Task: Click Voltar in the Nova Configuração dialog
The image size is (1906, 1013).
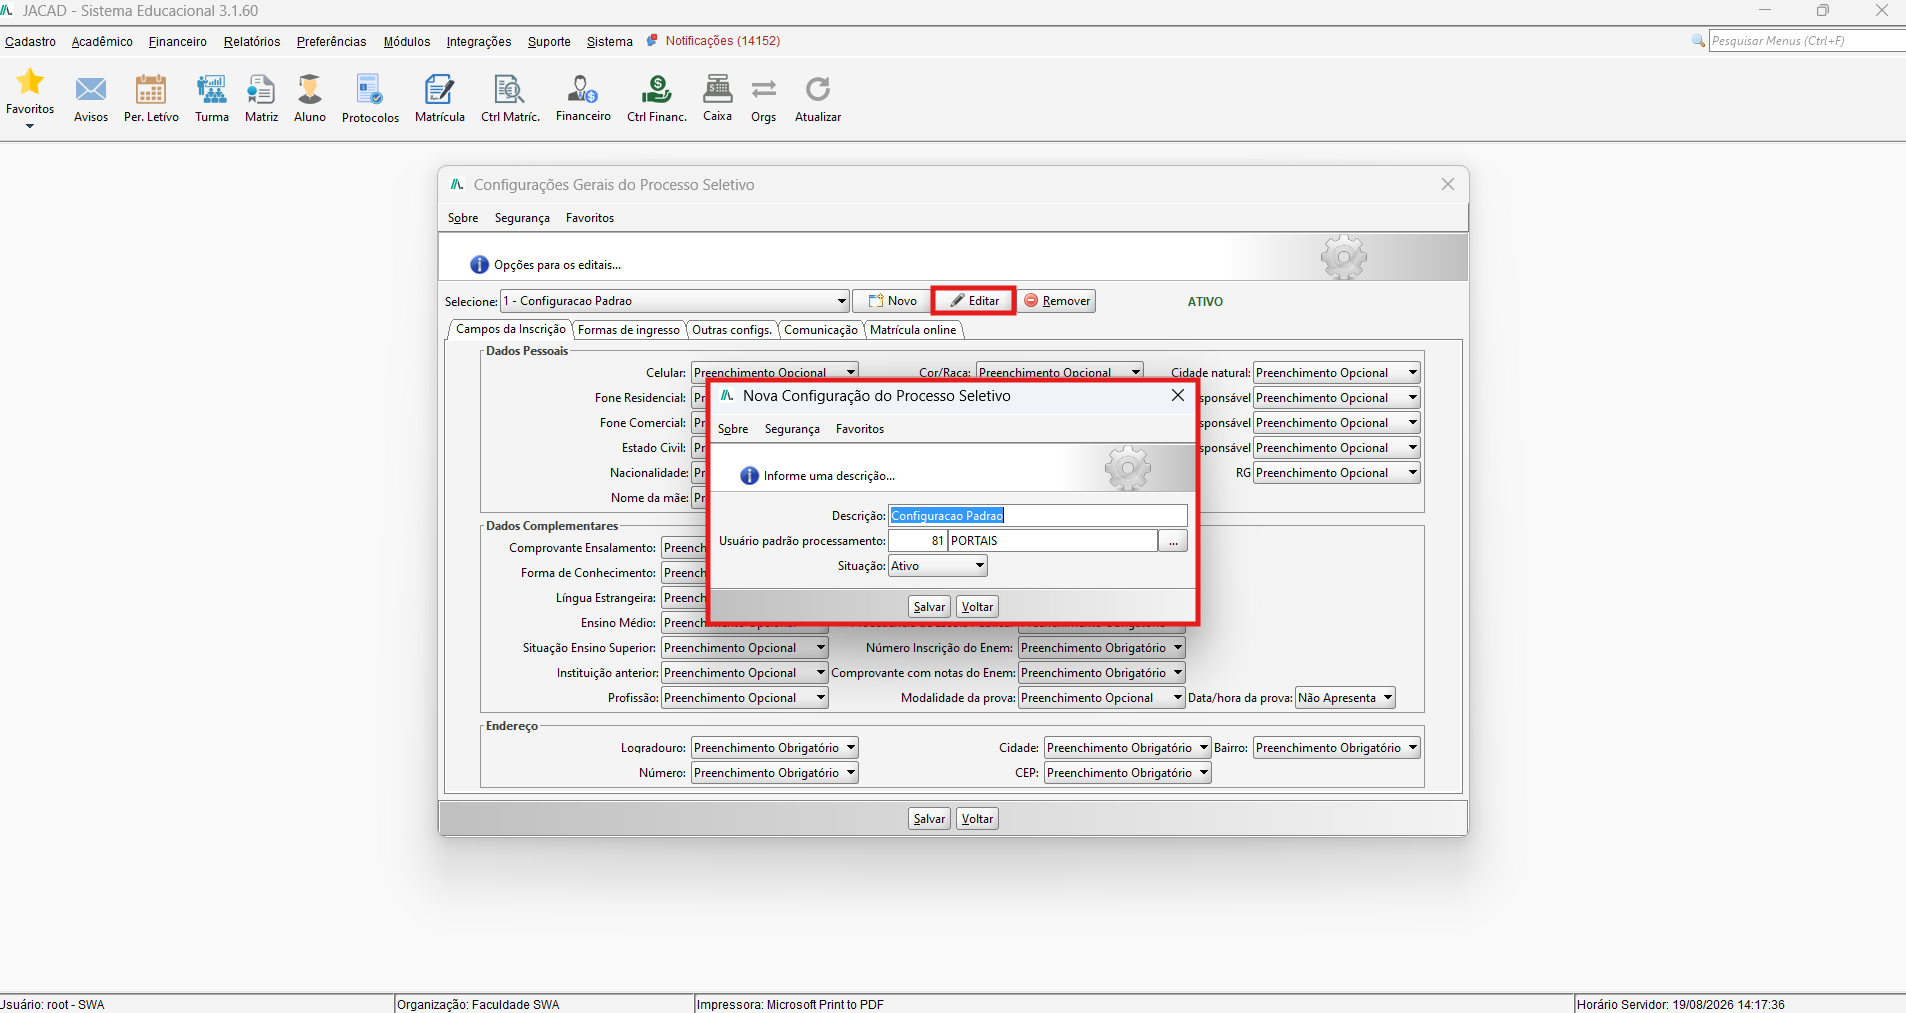Action: [x=977, y=607]
